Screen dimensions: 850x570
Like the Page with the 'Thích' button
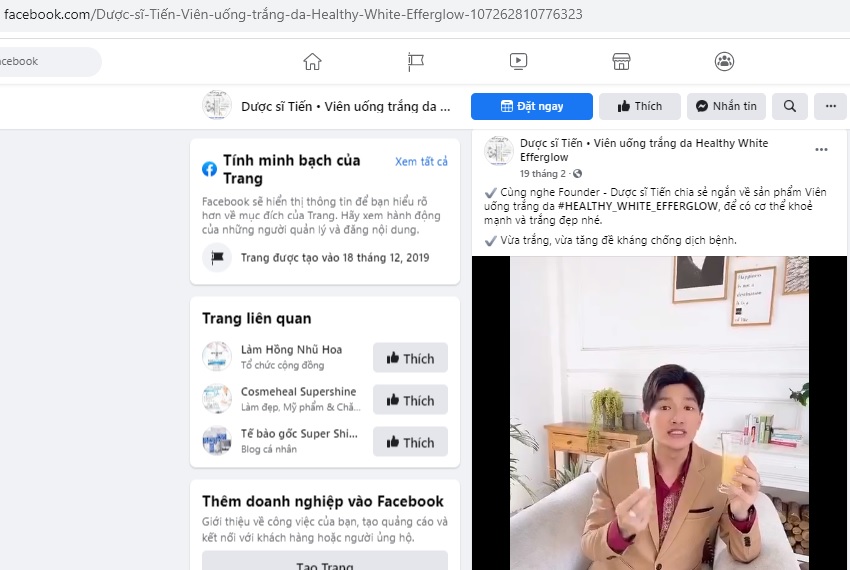click(640, 106)
